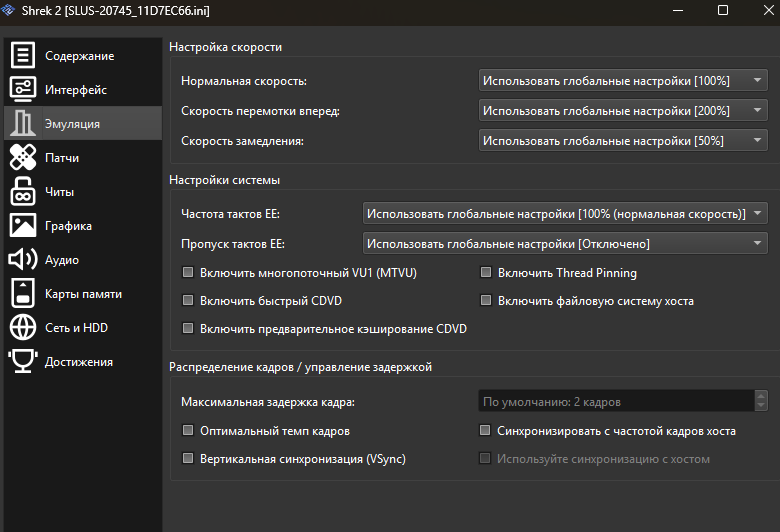Viewport: 780px width, 532px height.
Task: Go to the Патчи page
Action: [62, 158]
